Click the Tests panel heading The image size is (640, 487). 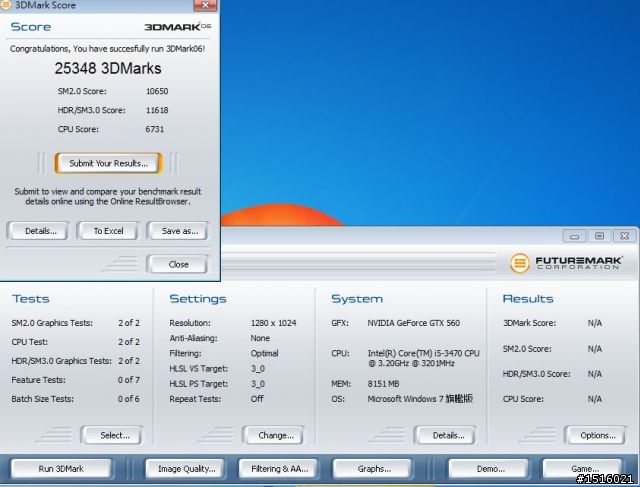(x=31, y=299)
